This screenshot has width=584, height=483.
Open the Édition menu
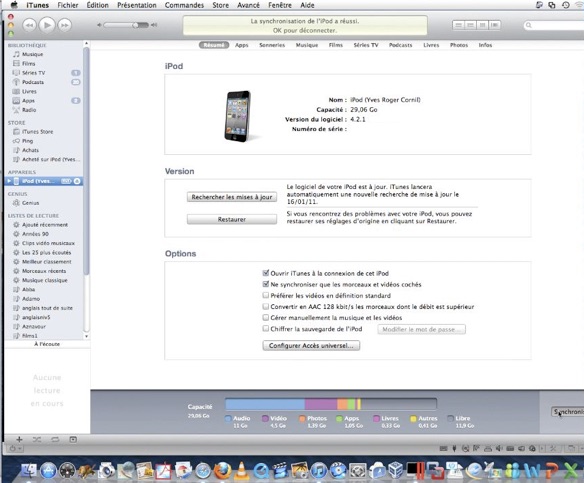tap(98, 5)
